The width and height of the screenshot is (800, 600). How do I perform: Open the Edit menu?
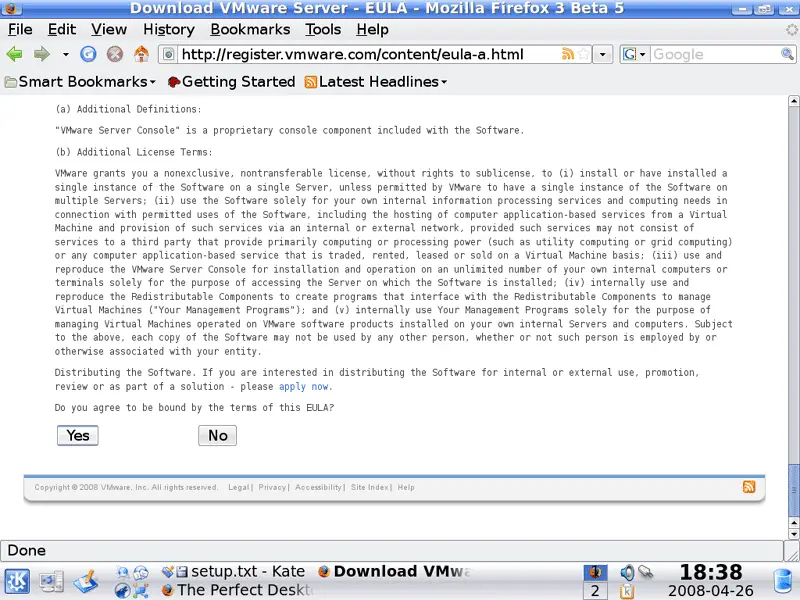(x=62, y=30)
